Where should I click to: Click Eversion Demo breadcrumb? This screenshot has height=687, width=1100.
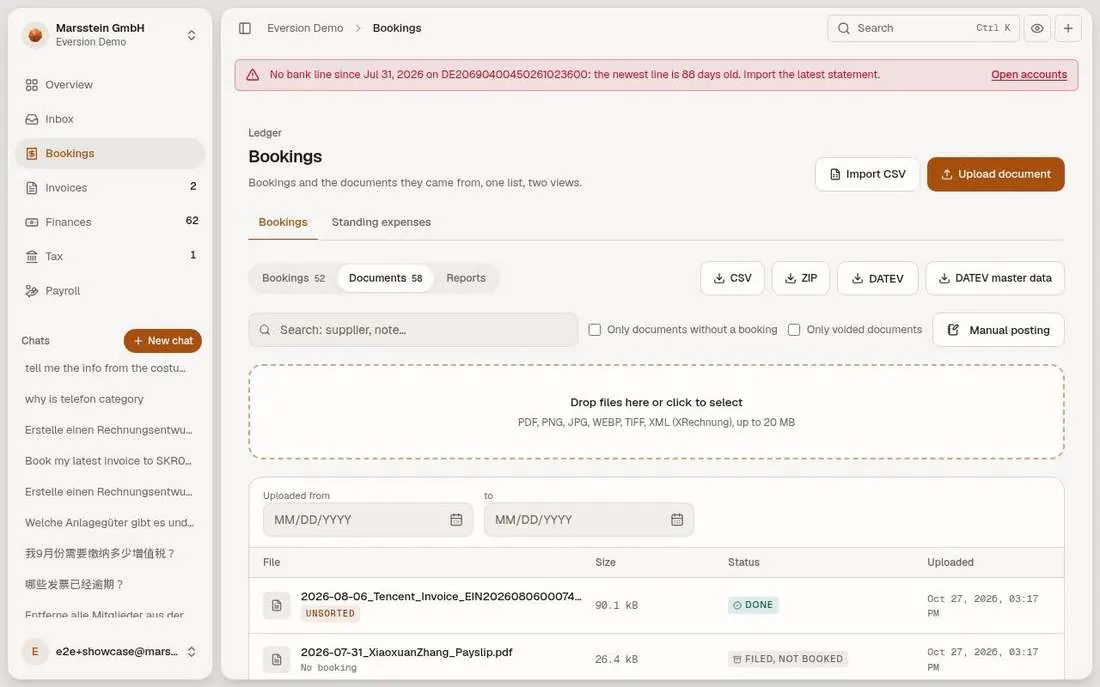[305, 28]
